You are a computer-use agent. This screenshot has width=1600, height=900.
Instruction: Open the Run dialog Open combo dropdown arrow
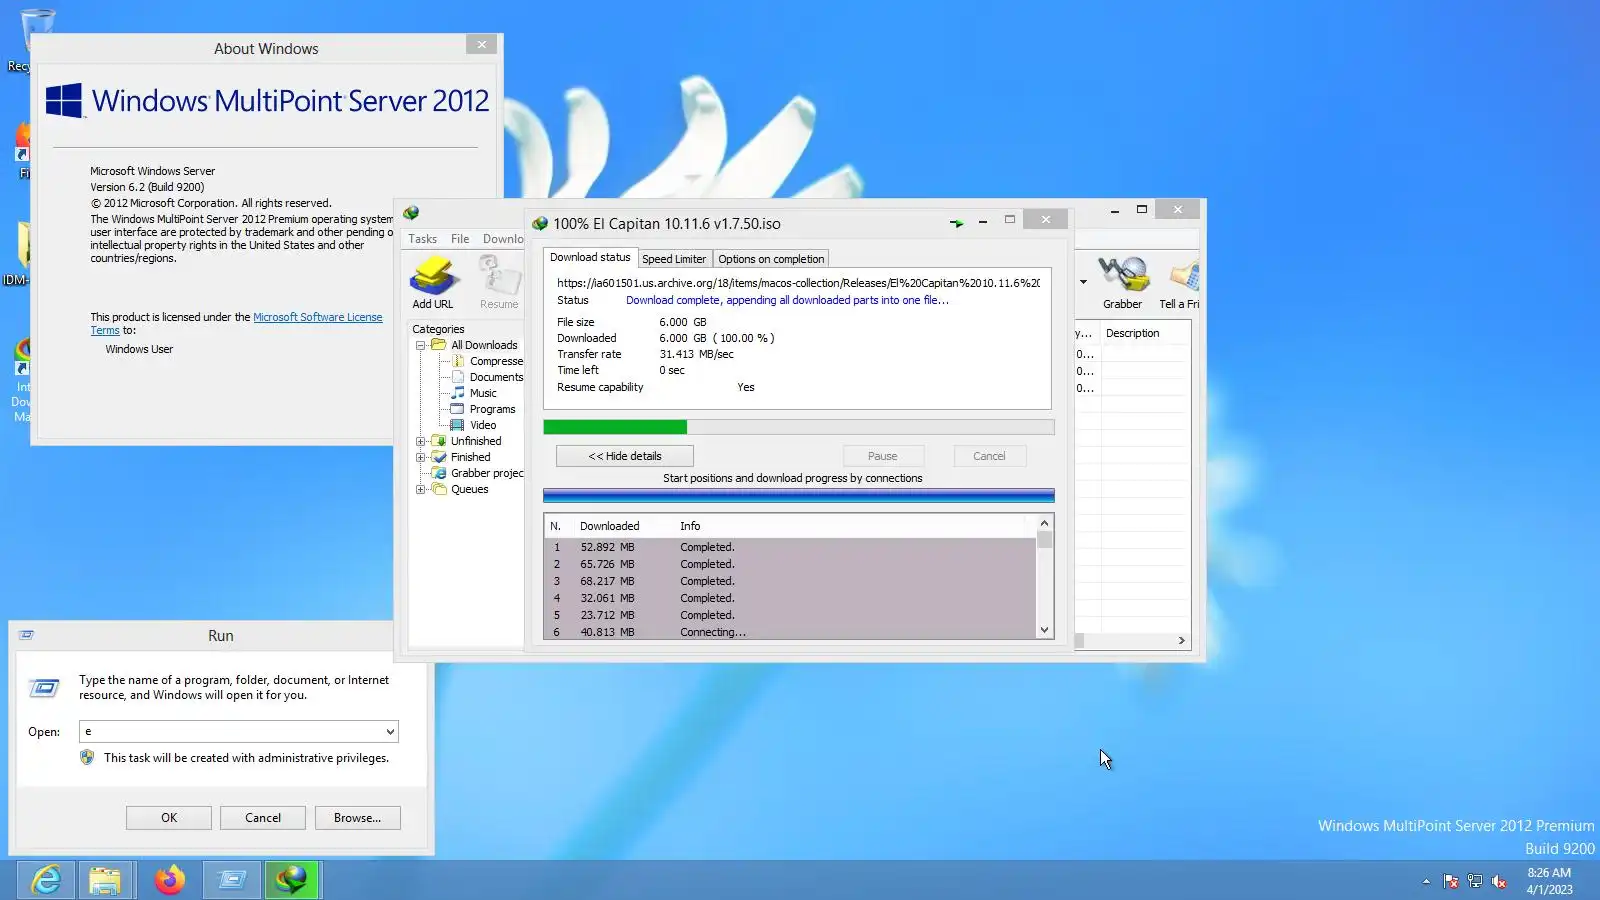[x=389, y=732]
